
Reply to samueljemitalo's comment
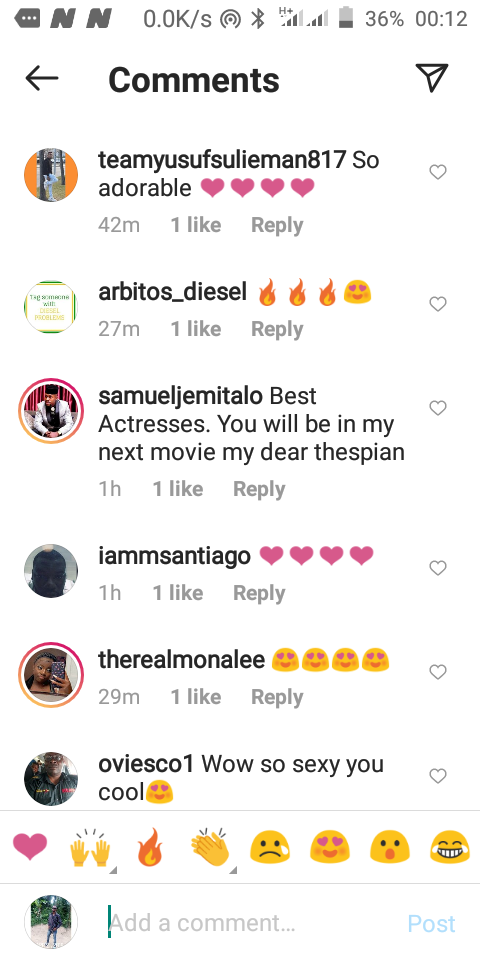click(x=259, y=489)
